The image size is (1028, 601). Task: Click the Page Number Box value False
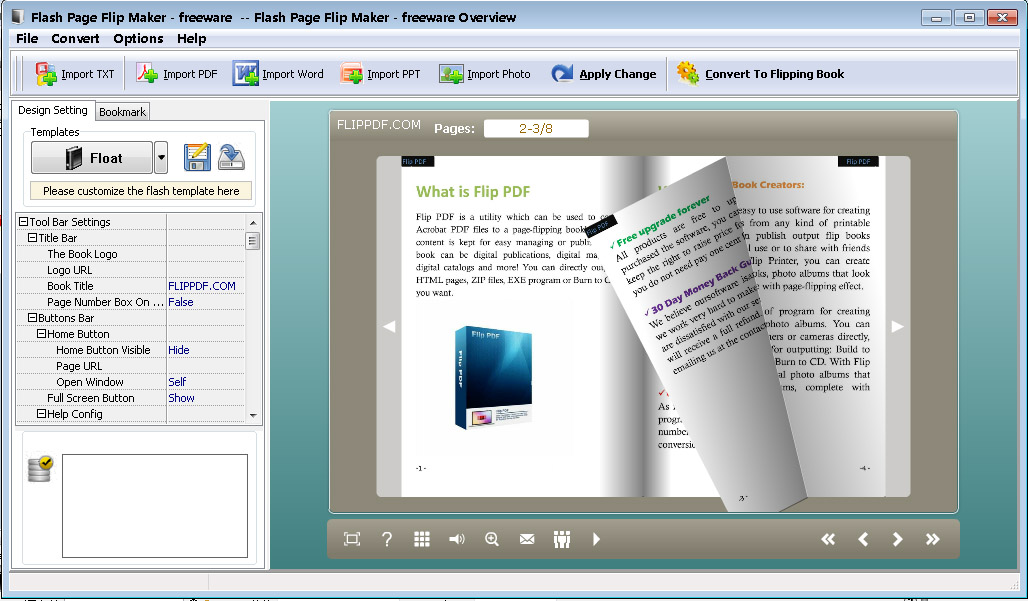(x=181, y=301)
